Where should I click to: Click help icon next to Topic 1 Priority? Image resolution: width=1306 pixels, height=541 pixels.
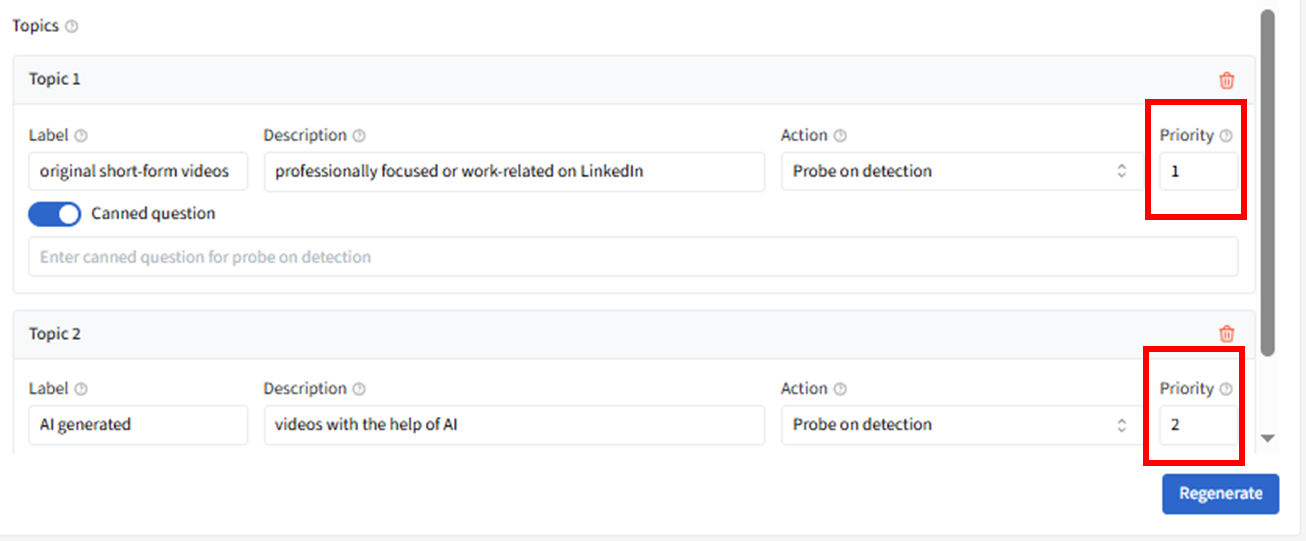click(x=1226, y=136)
